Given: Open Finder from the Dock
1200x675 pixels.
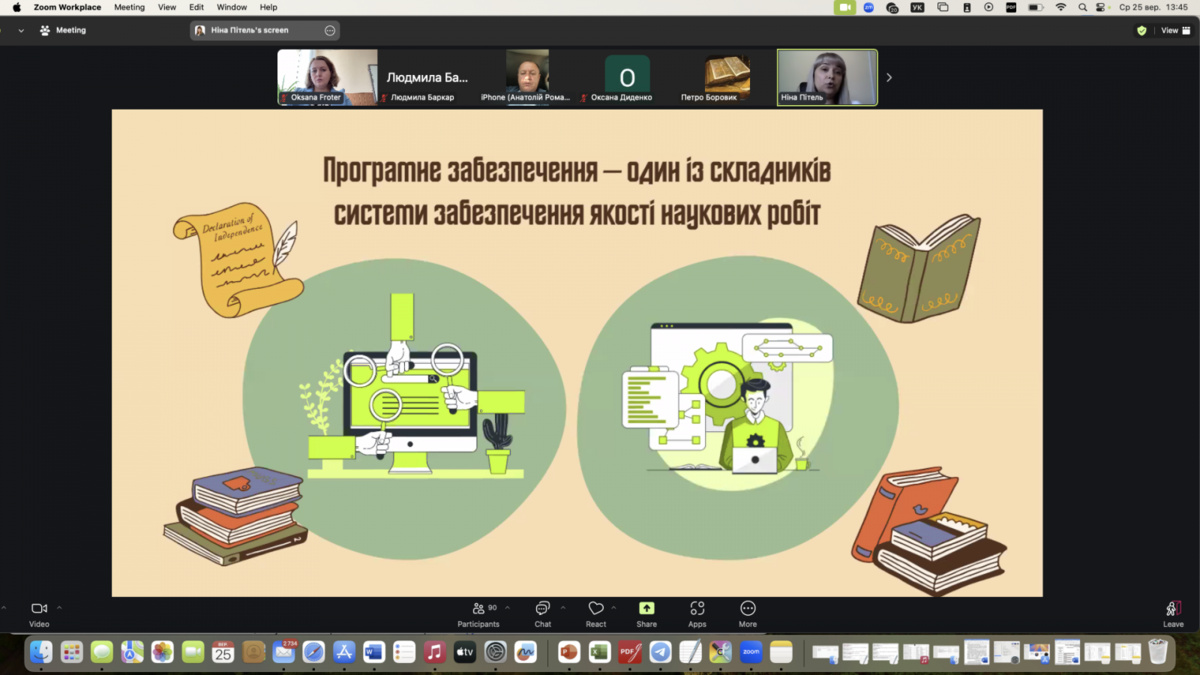Looking at the screenshot, I should pos(41,652).
